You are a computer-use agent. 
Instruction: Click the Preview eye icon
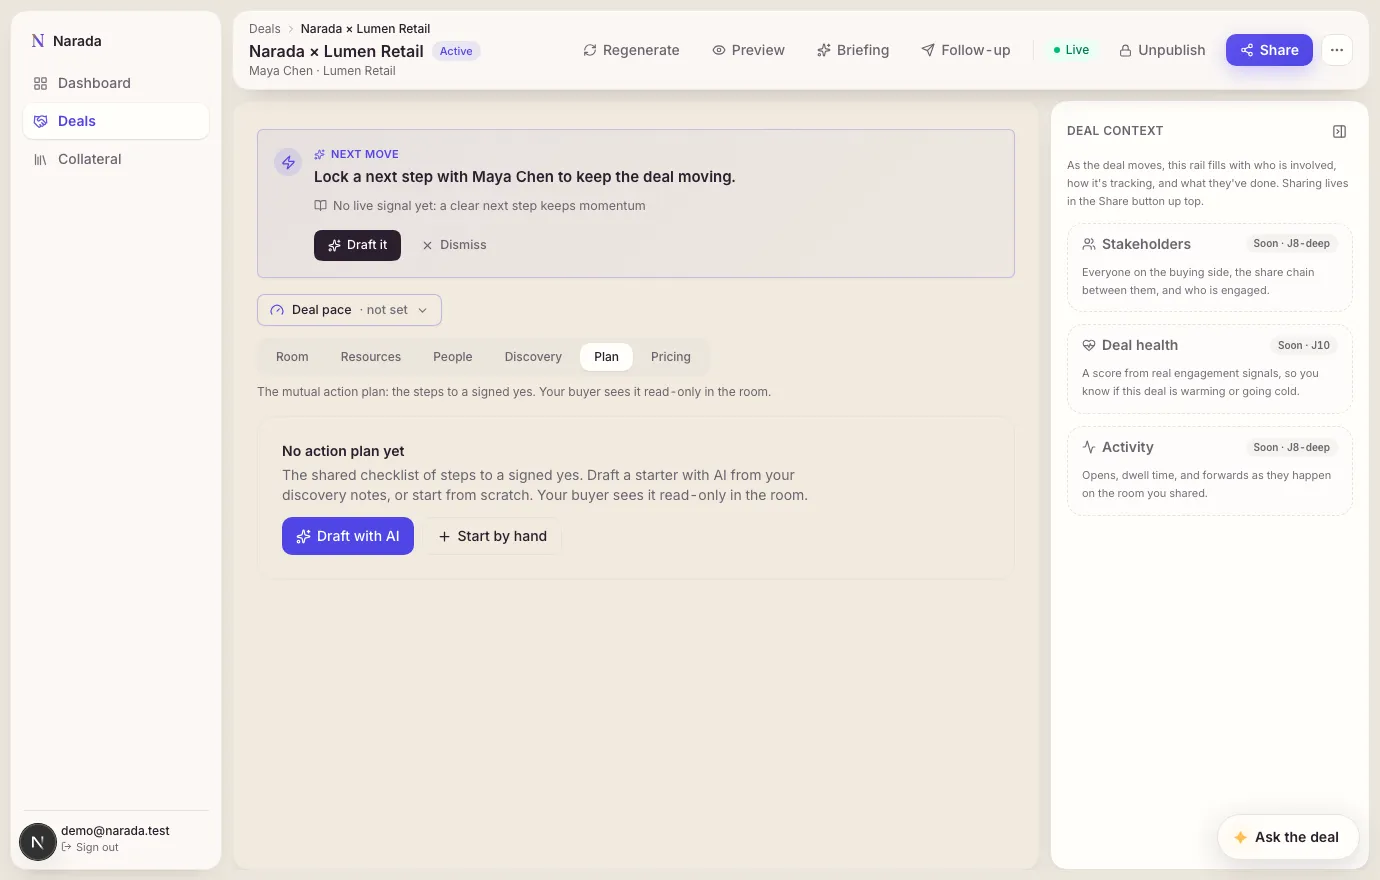point(719,50)
